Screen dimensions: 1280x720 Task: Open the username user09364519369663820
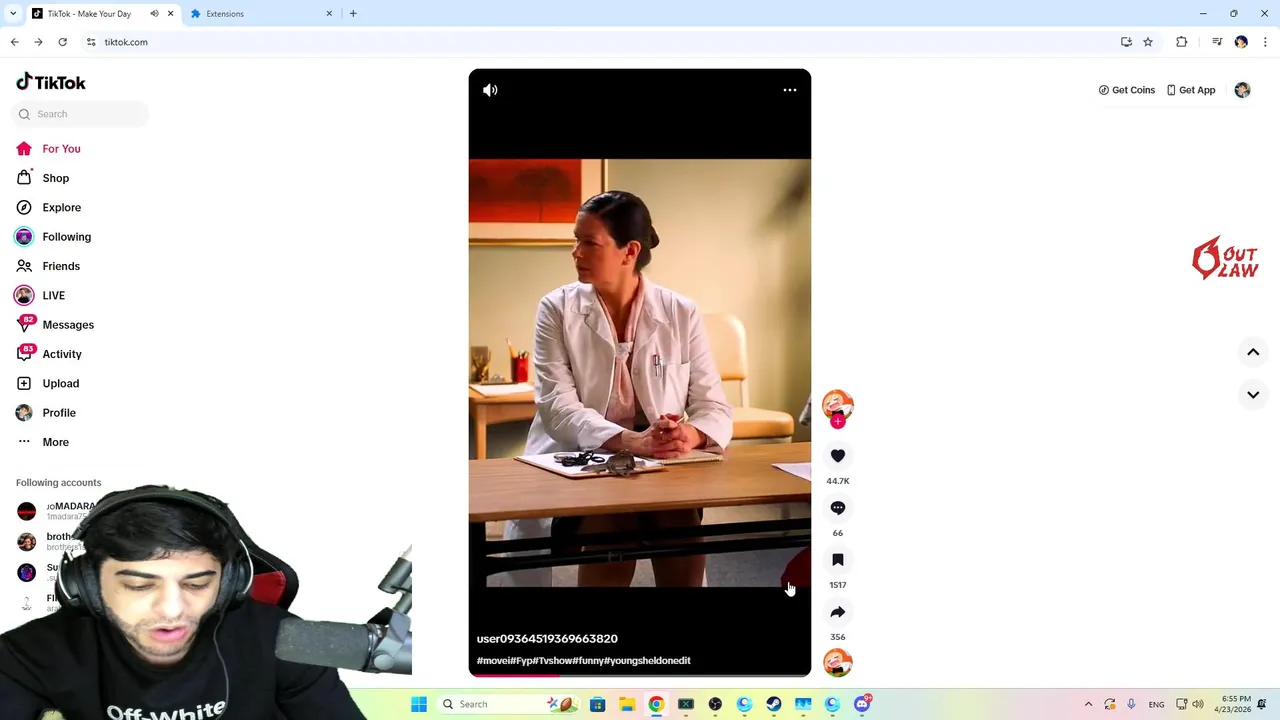coord(547,639)
